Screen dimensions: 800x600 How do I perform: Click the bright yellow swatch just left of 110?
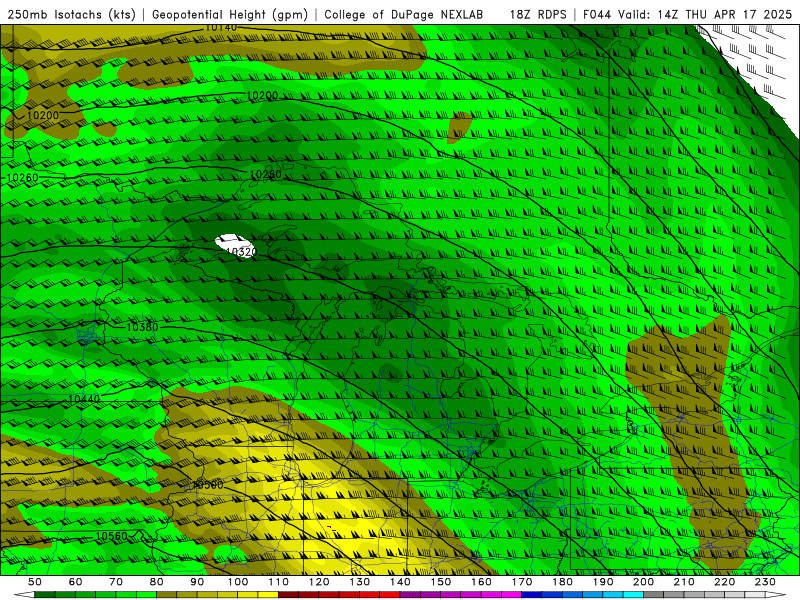click(x=268, y=595)
